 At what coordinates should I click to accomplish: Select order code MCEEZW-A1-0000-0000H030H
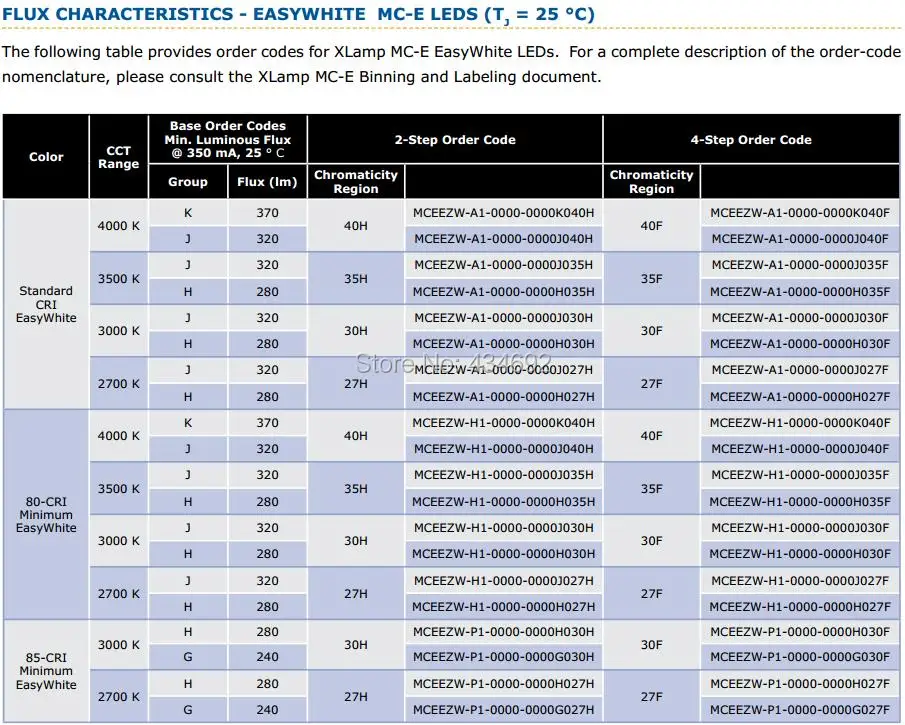point(503,344)
